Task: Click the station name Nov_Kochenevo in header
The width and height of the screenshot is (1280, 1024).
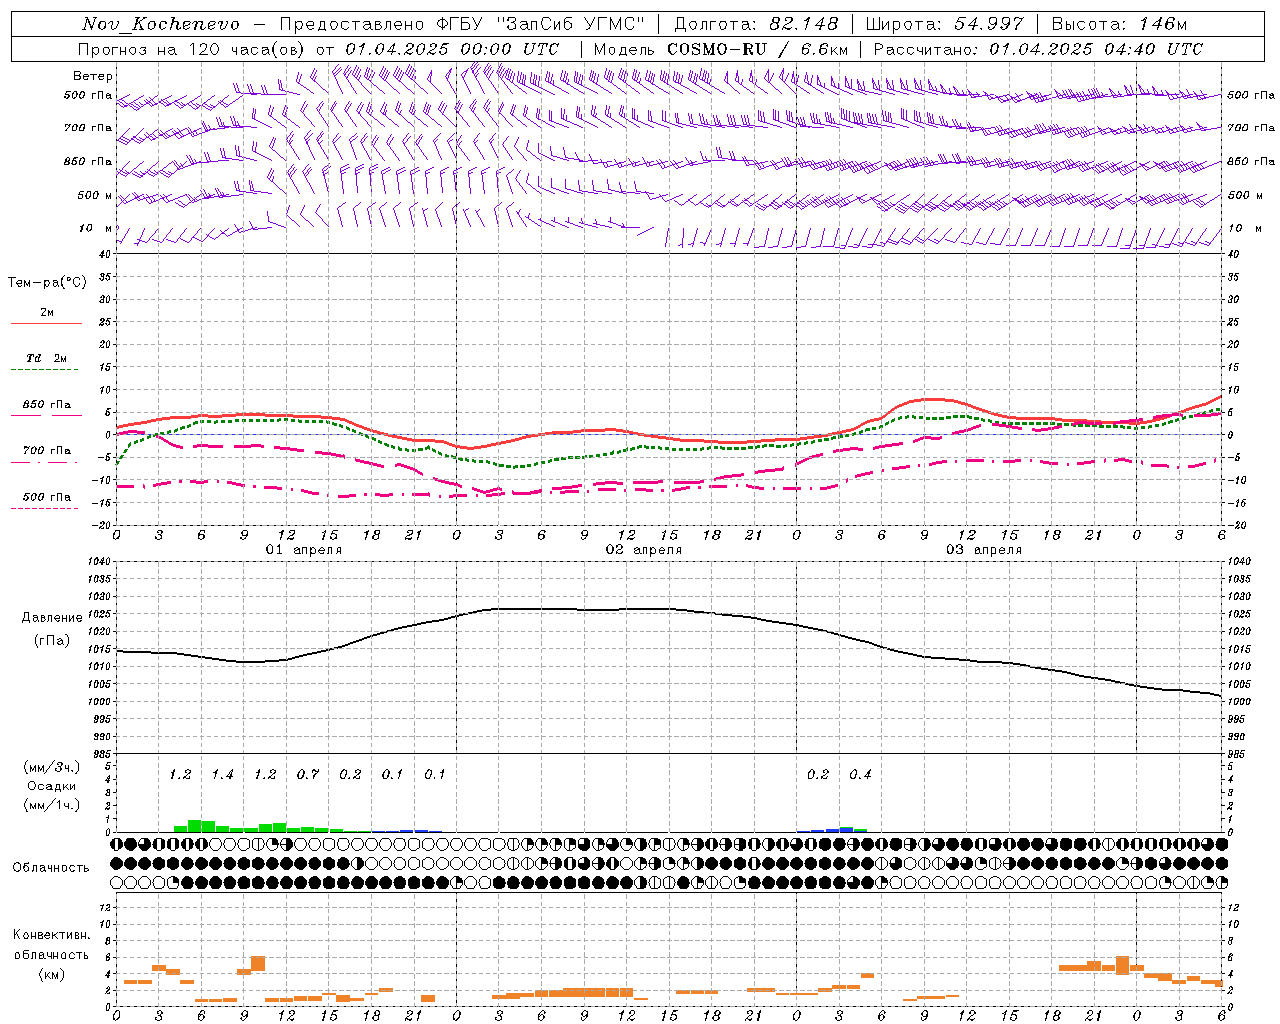Action: coord(161,24)
